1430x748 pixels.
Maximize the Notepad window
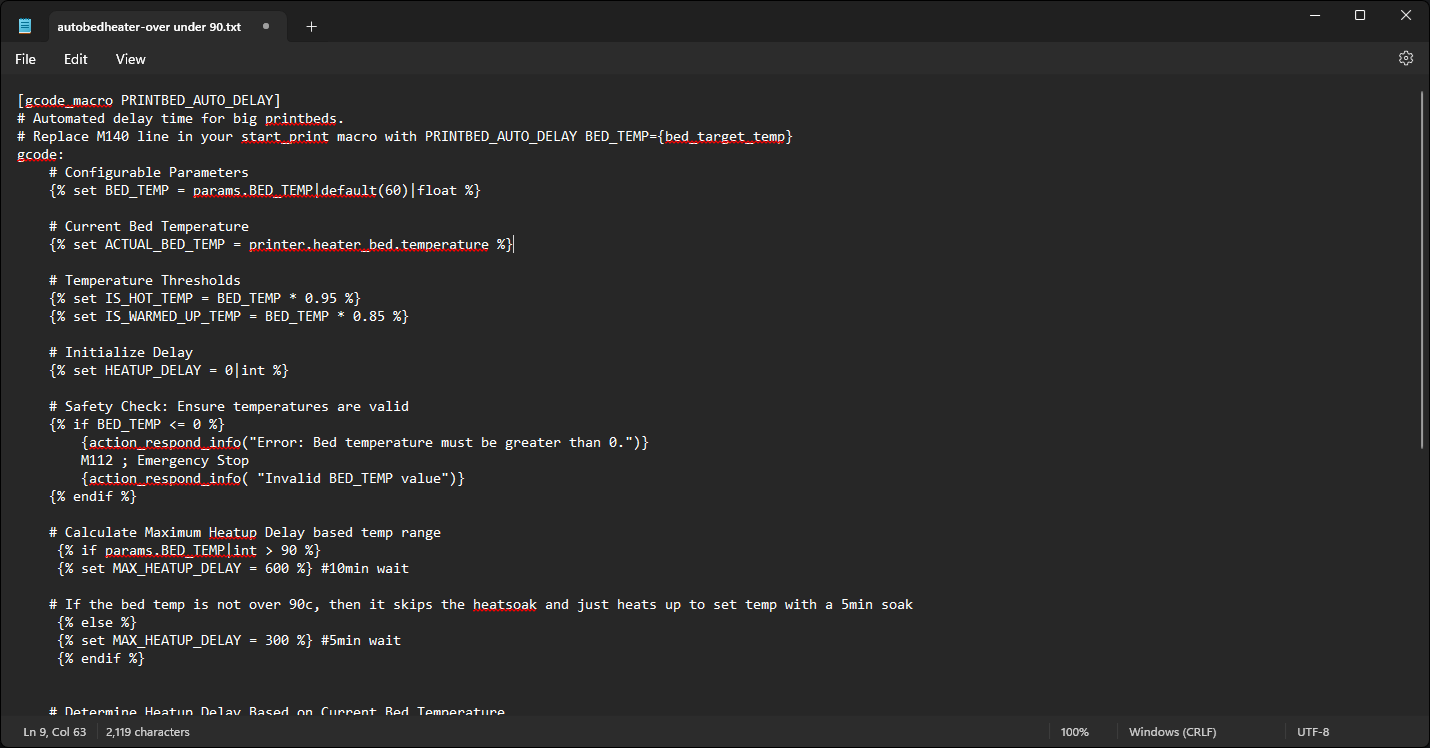pos(1360,15)
